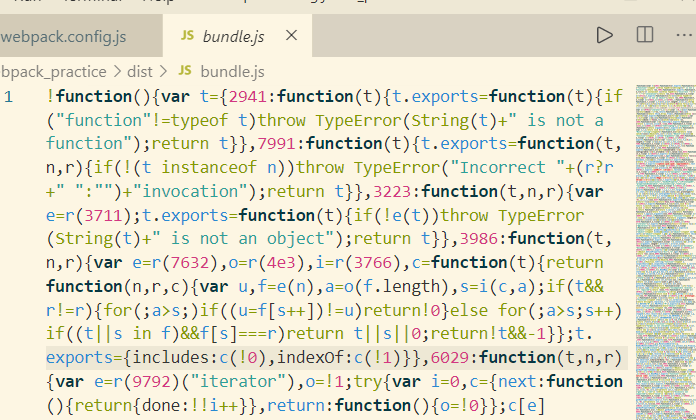Click the word done in the code
Screen dimensions: 696x420
(161, 406)
